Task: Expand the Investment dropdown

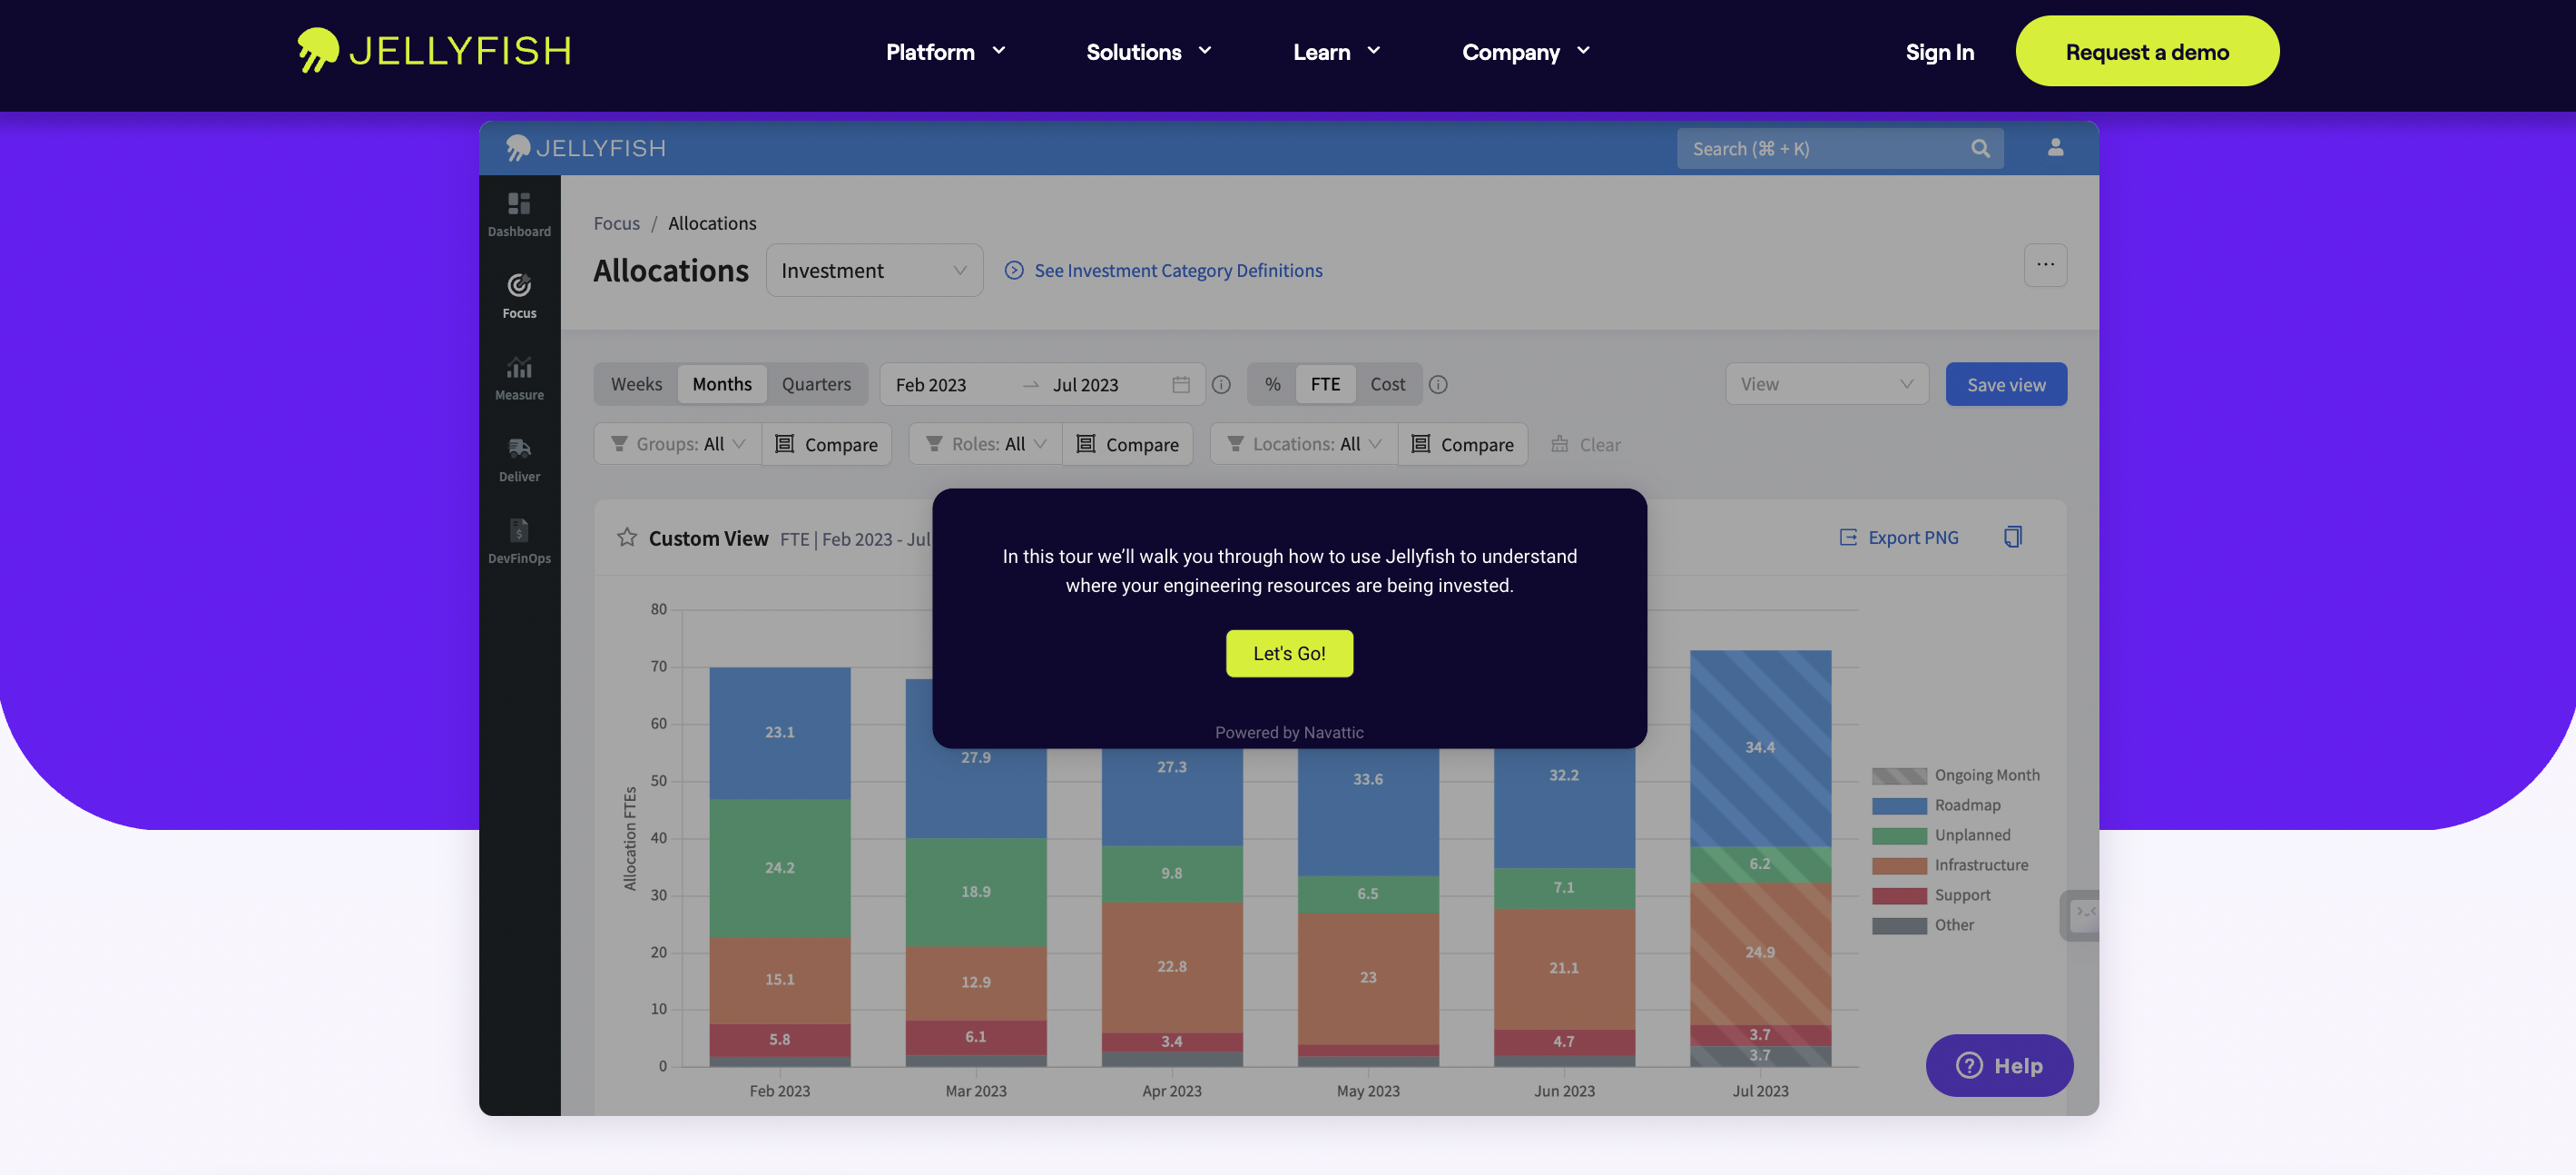Action: point(873,270)
